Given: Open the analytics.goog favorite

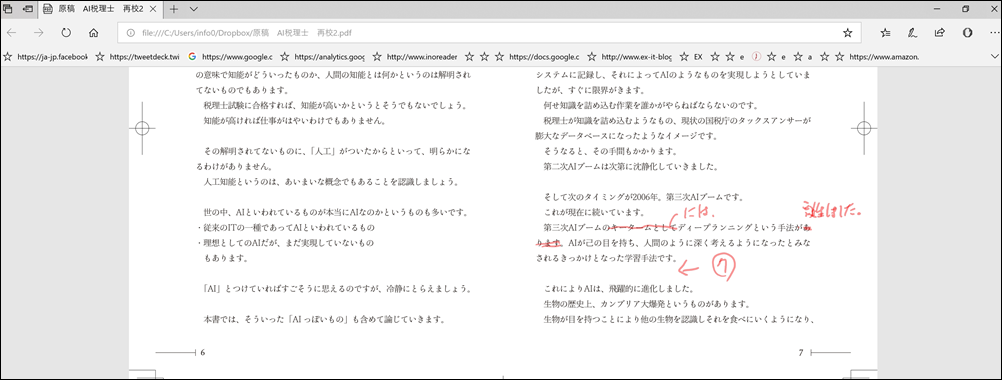Looking at the screenshot, I should [x=322, y=56].
